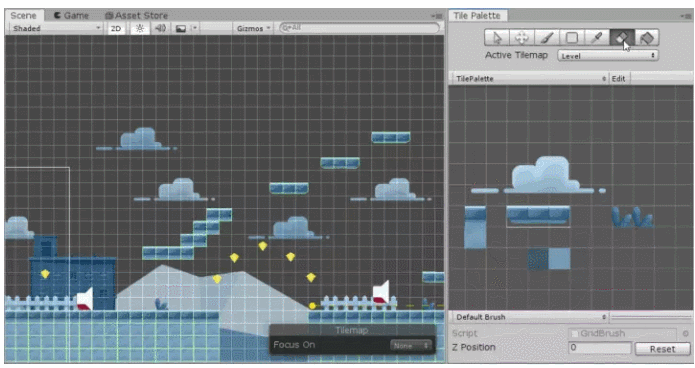Toggle scene effects image icon
Viewport: 695px width, 368px height.
point(181,28)
